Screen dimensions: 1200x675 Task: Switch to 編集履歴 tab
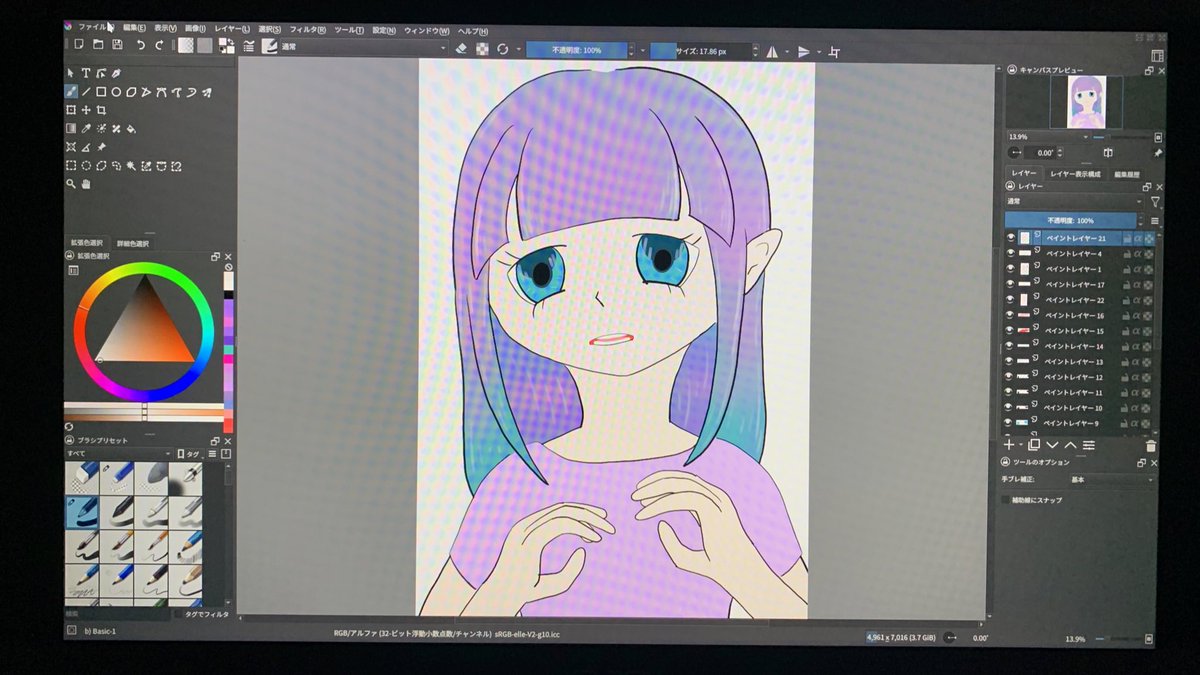click(x=1128, y=174)
